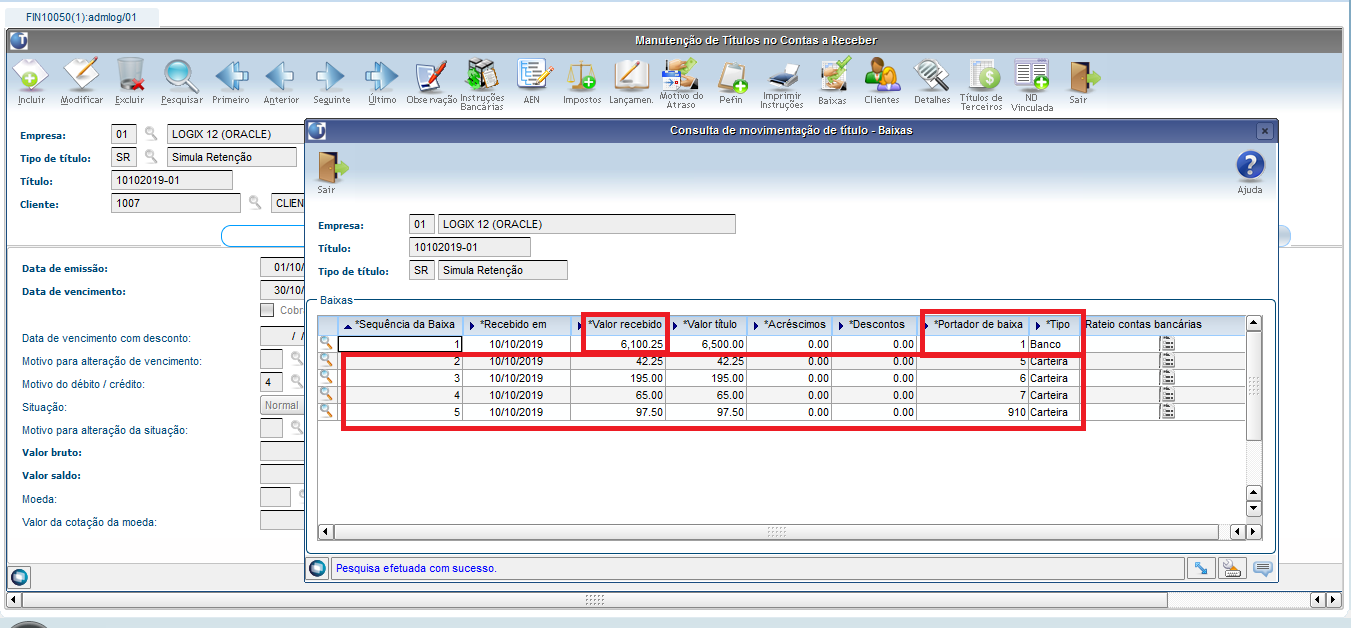Click status bar chat icon in dialog
The image size is (1351, 628).
1262,569
